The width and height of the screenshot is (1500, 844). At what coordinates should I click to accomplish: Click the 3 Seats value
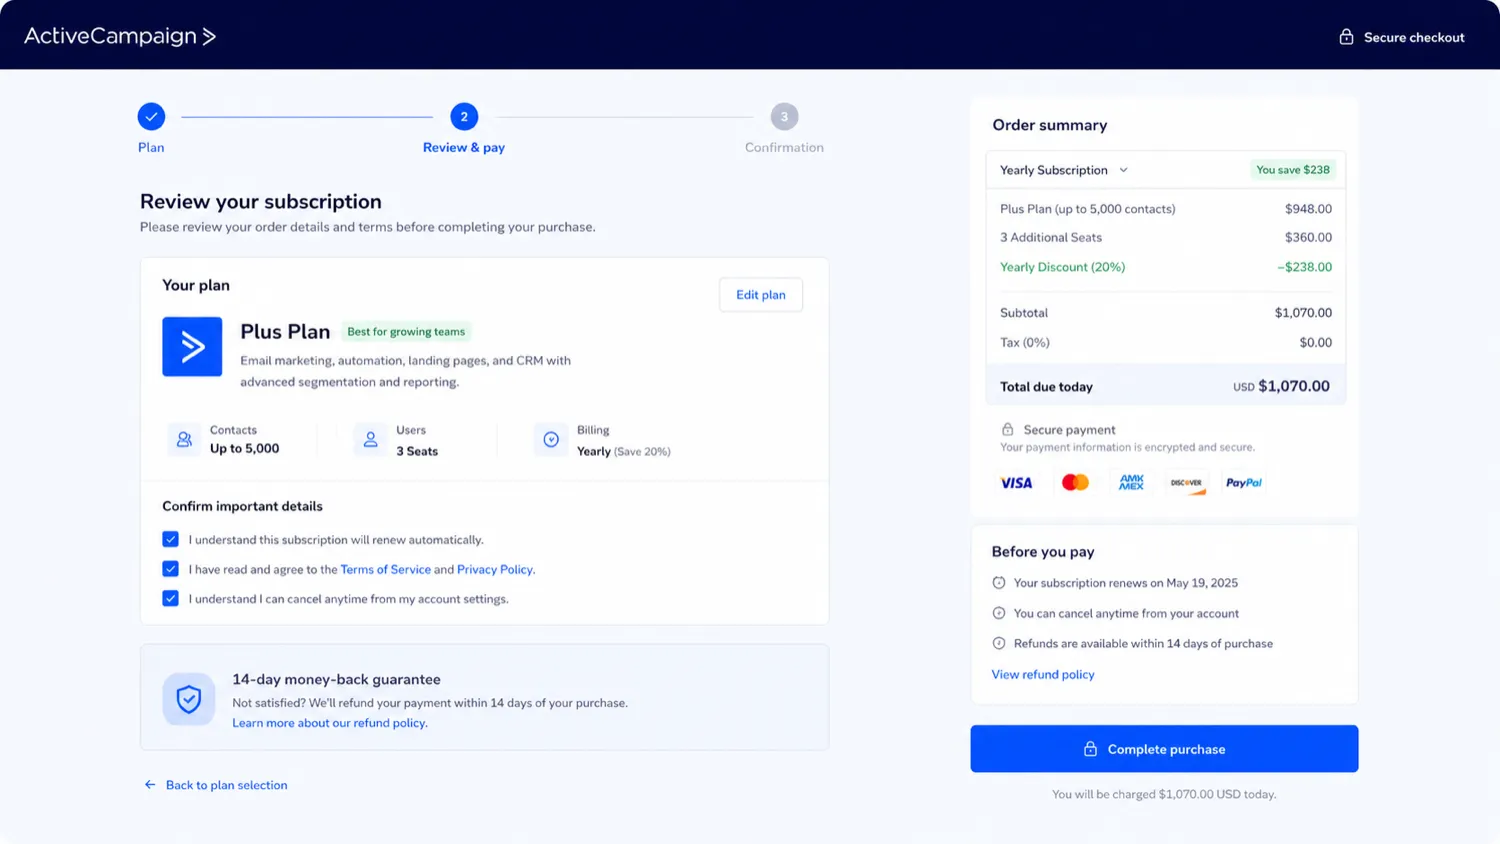(x=417, y=451)
